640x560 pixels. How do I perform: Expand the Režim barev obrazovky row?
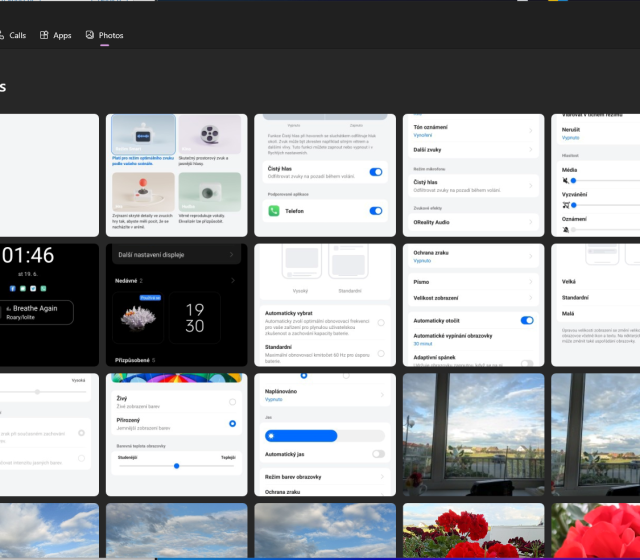[x=325, y=476]
